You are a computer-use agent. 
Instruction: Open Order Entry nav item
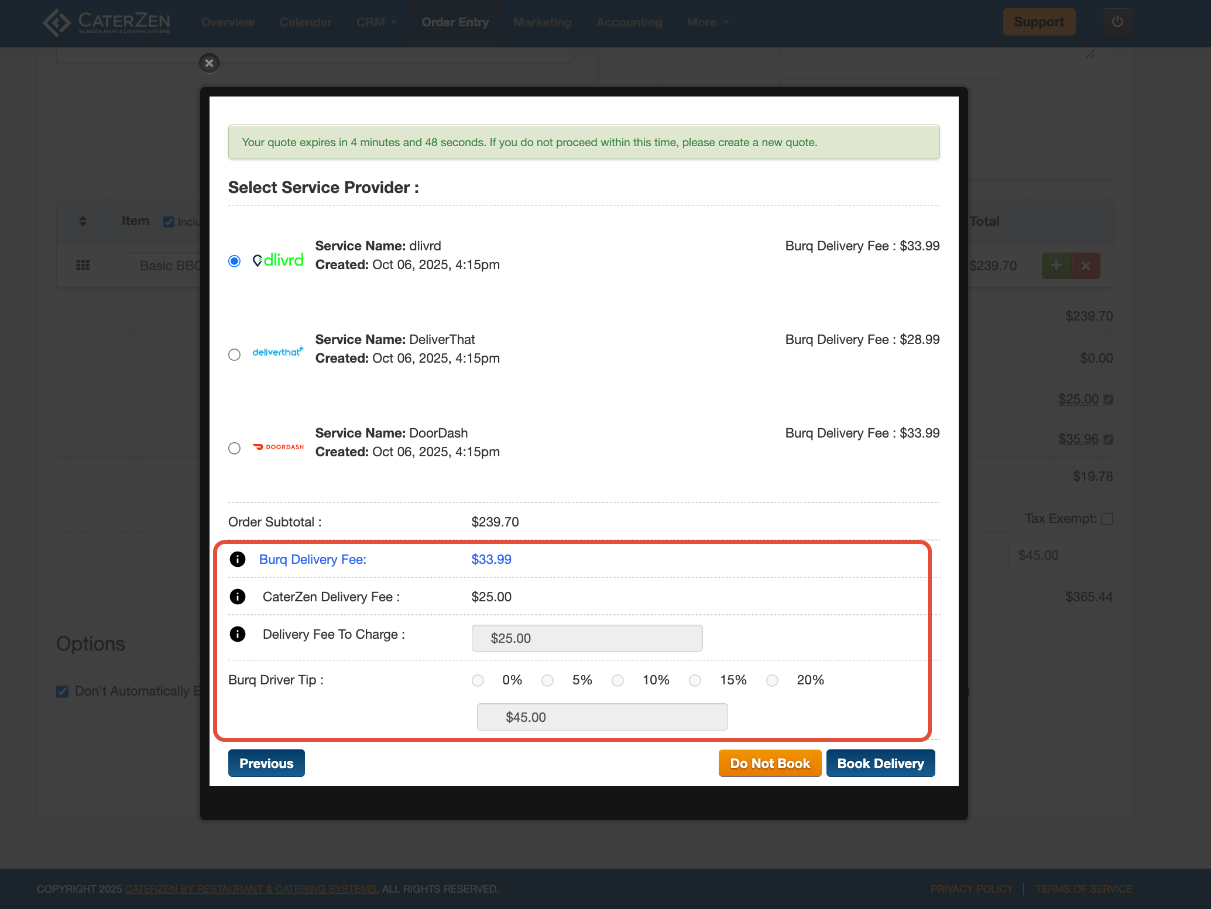455,22
